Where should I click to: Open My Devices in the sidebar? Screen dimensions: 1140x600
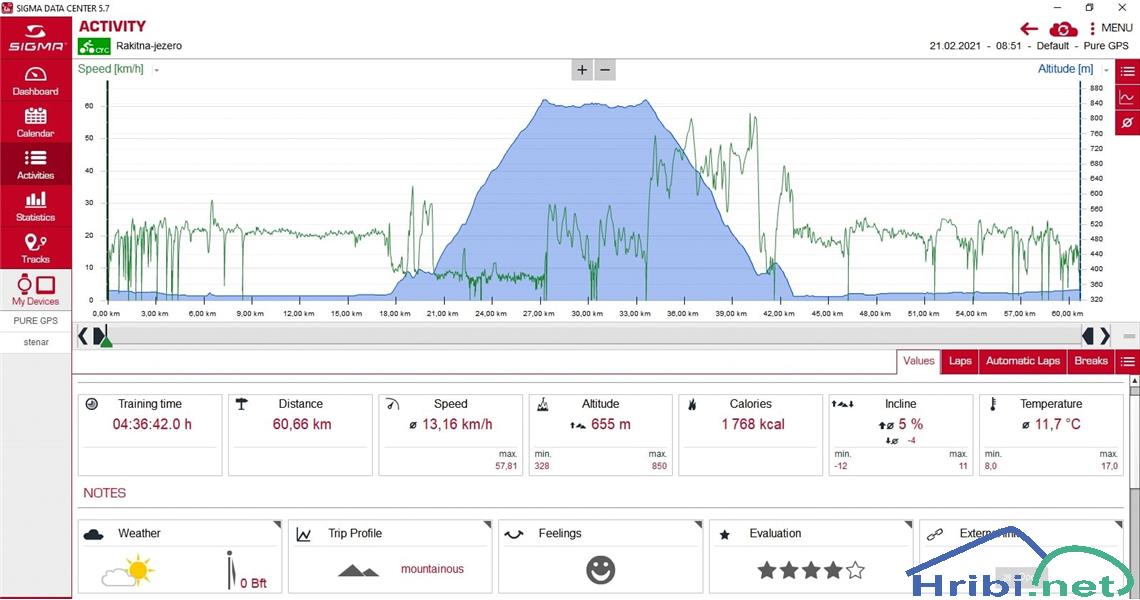coord(35,290)
